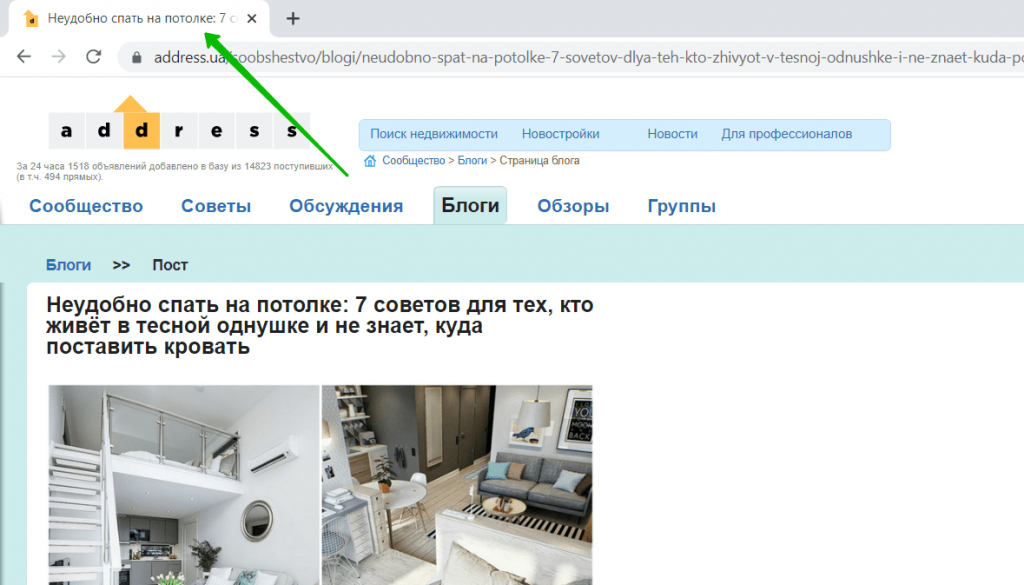Click 'Блоги' link before 'Пост'
The width and height of the screenshot is (1024, 585).
(69, 265)
